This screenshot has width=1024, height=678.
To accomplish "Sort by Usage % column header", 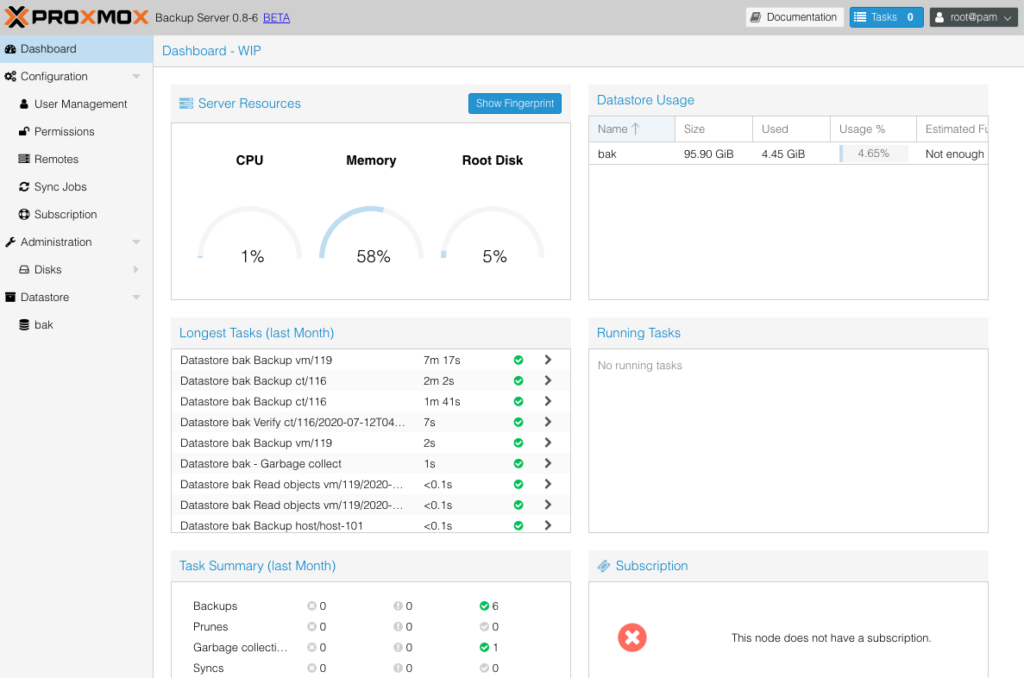I will (x=873, y=129).
